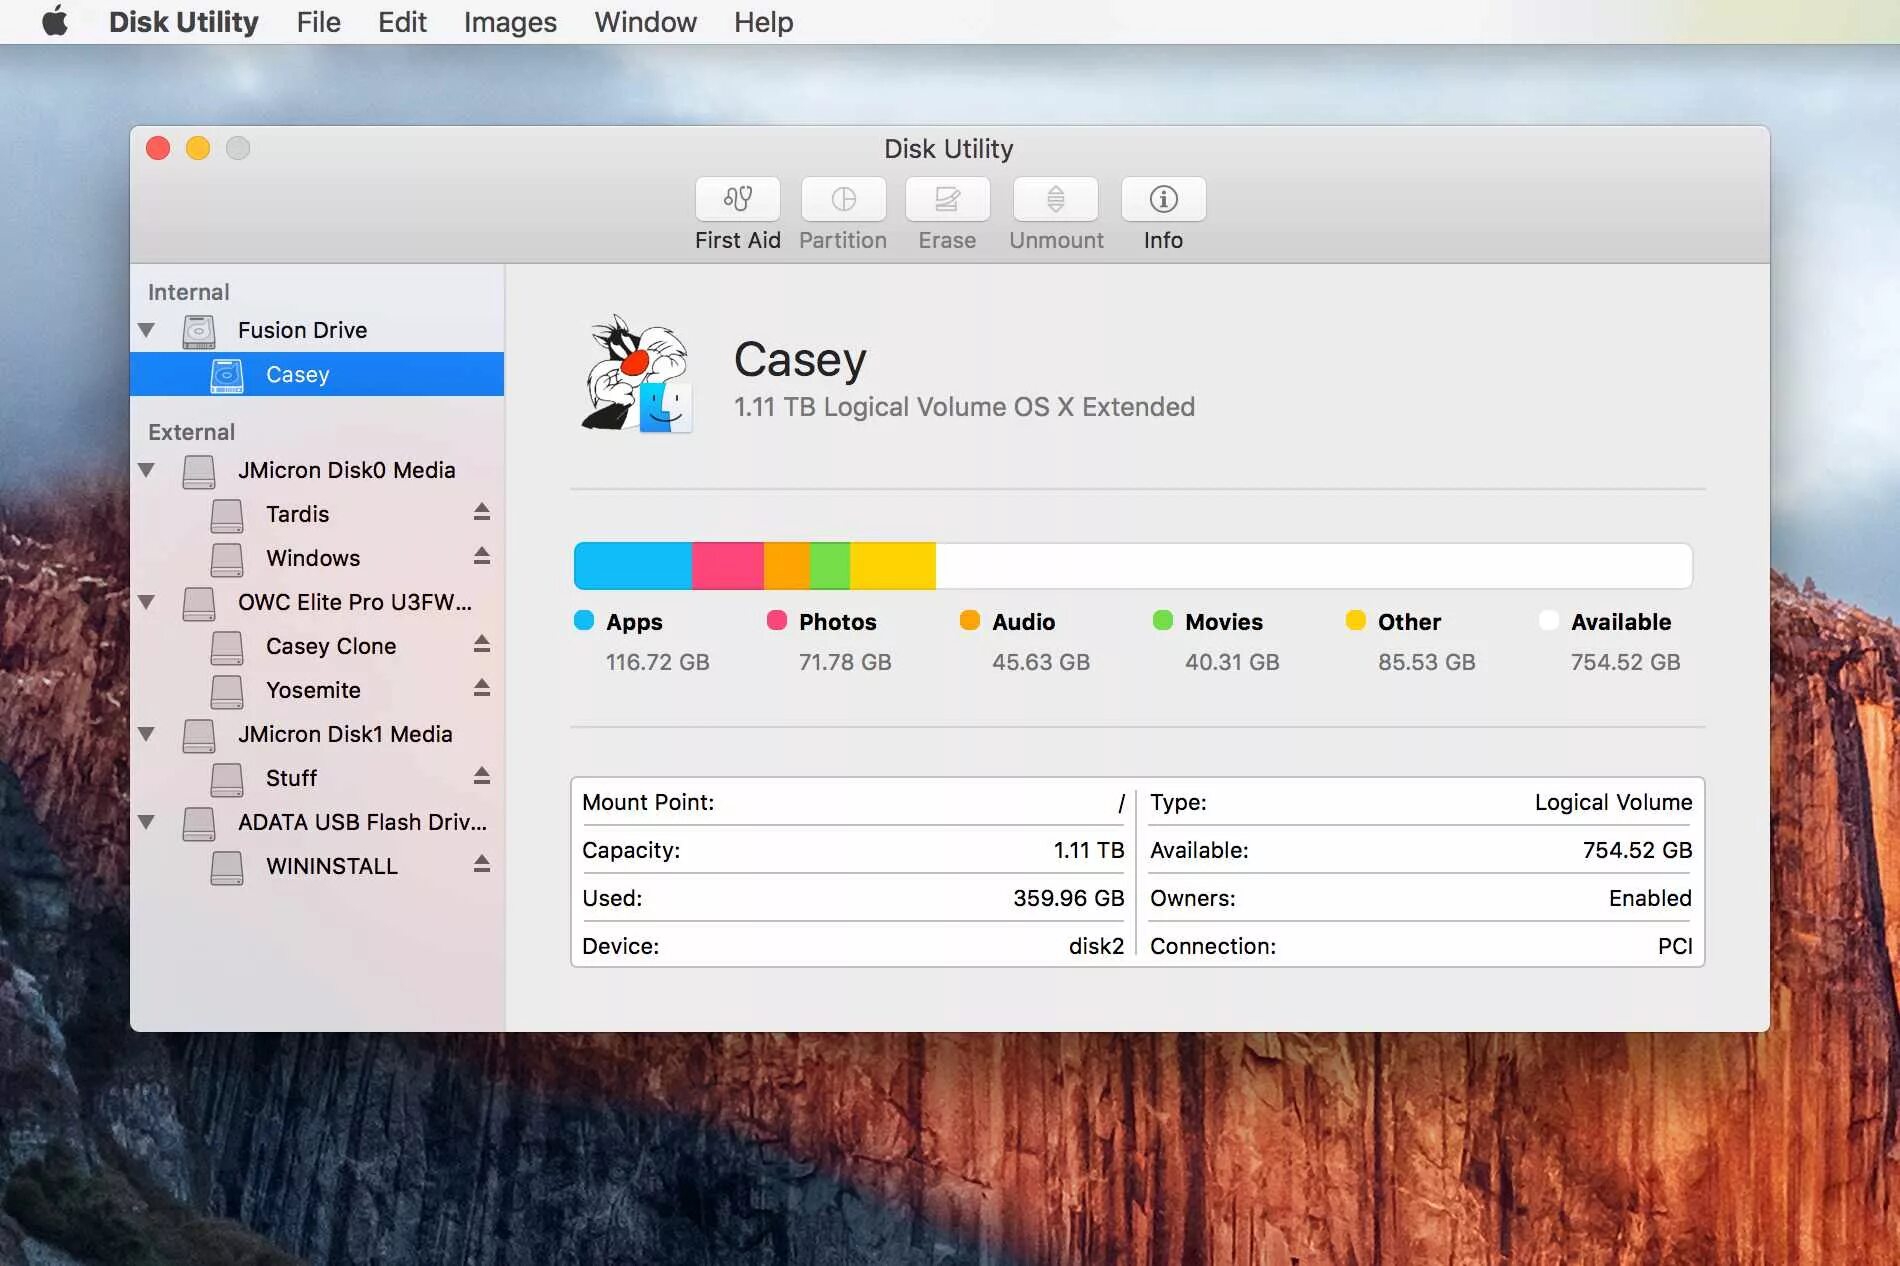
Task: Eject the Tardis volume
Action: (482, 512)
